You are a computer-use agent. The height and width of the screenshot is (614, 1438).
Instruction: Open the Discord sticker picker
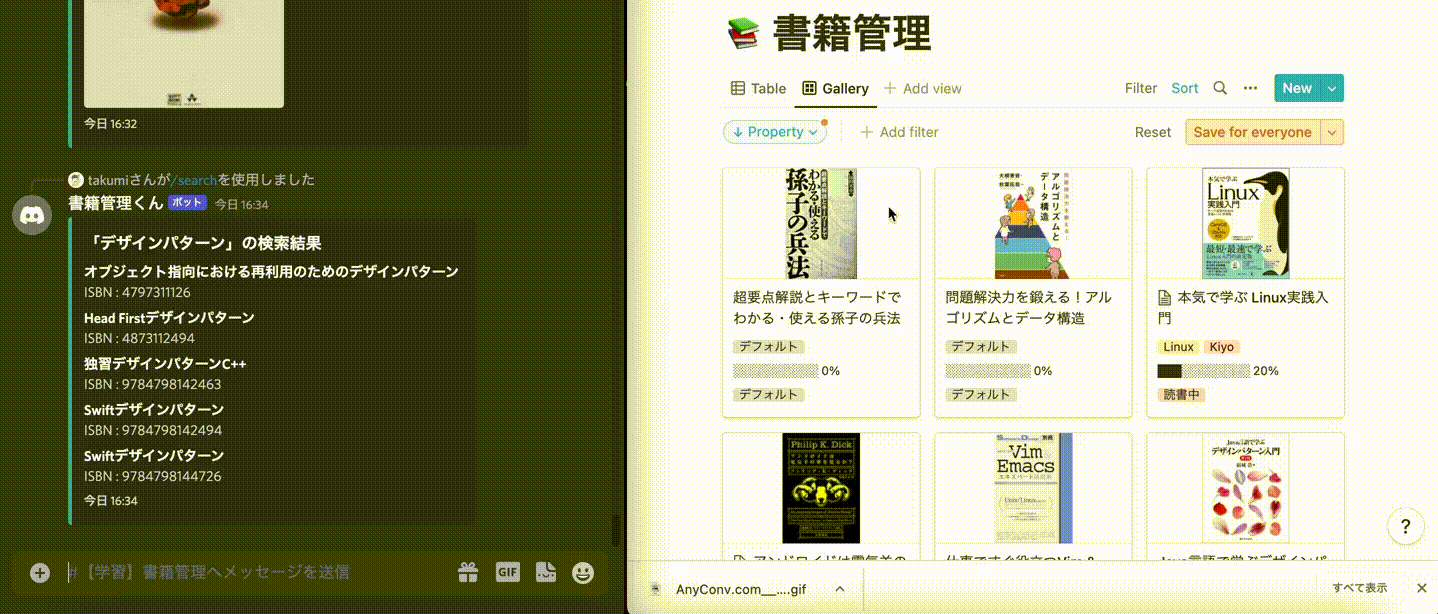[545, 573]
